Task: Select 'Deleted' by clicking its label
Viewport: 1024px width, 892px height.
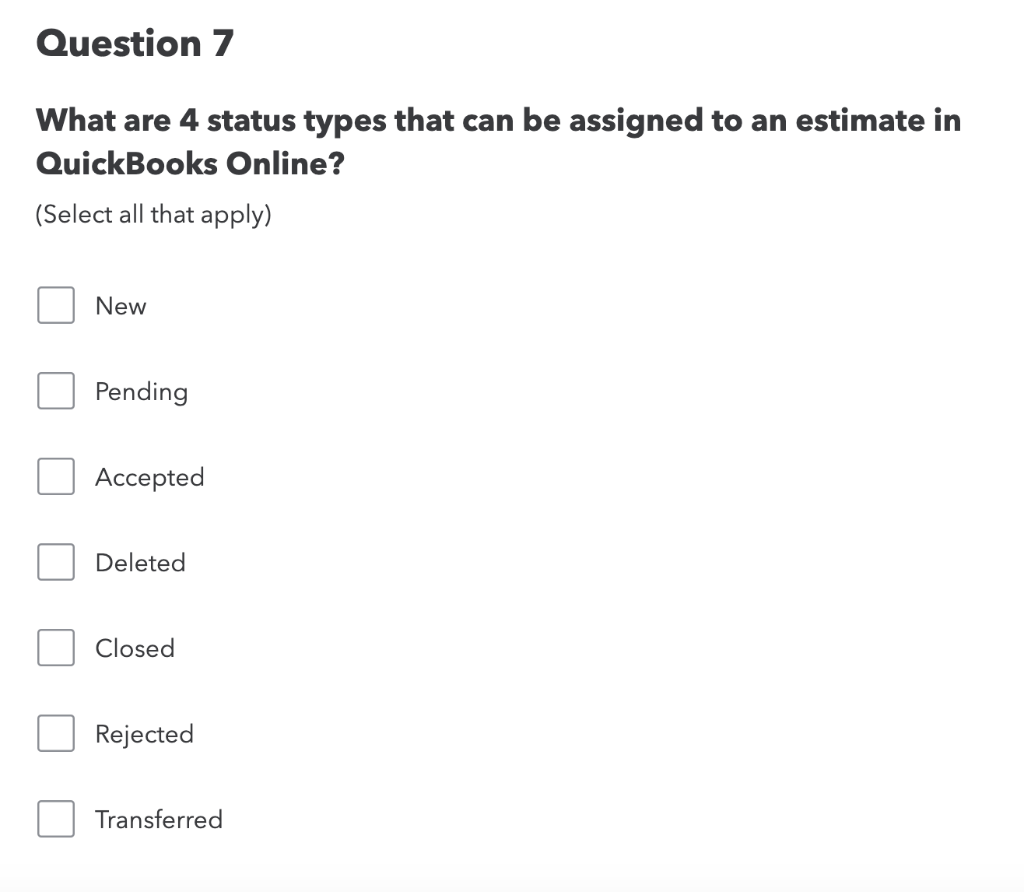Action: 140,563
